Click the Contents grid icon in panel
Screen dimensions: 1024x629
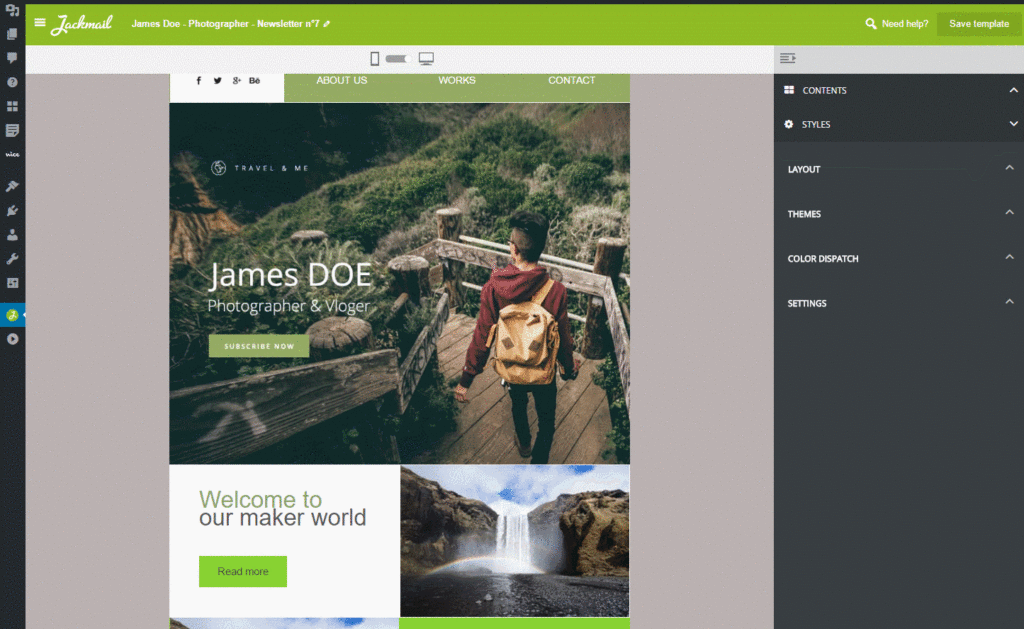(789, 90)
